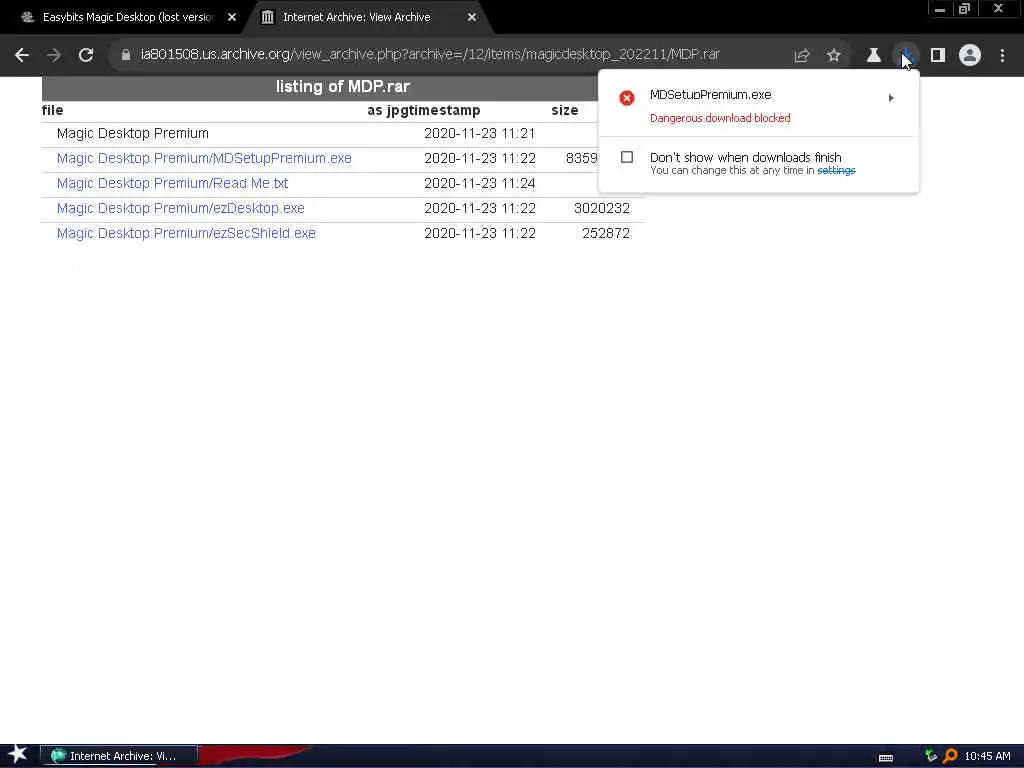
Task: Click the keyboard tray icon
Action: pos(886,757)
